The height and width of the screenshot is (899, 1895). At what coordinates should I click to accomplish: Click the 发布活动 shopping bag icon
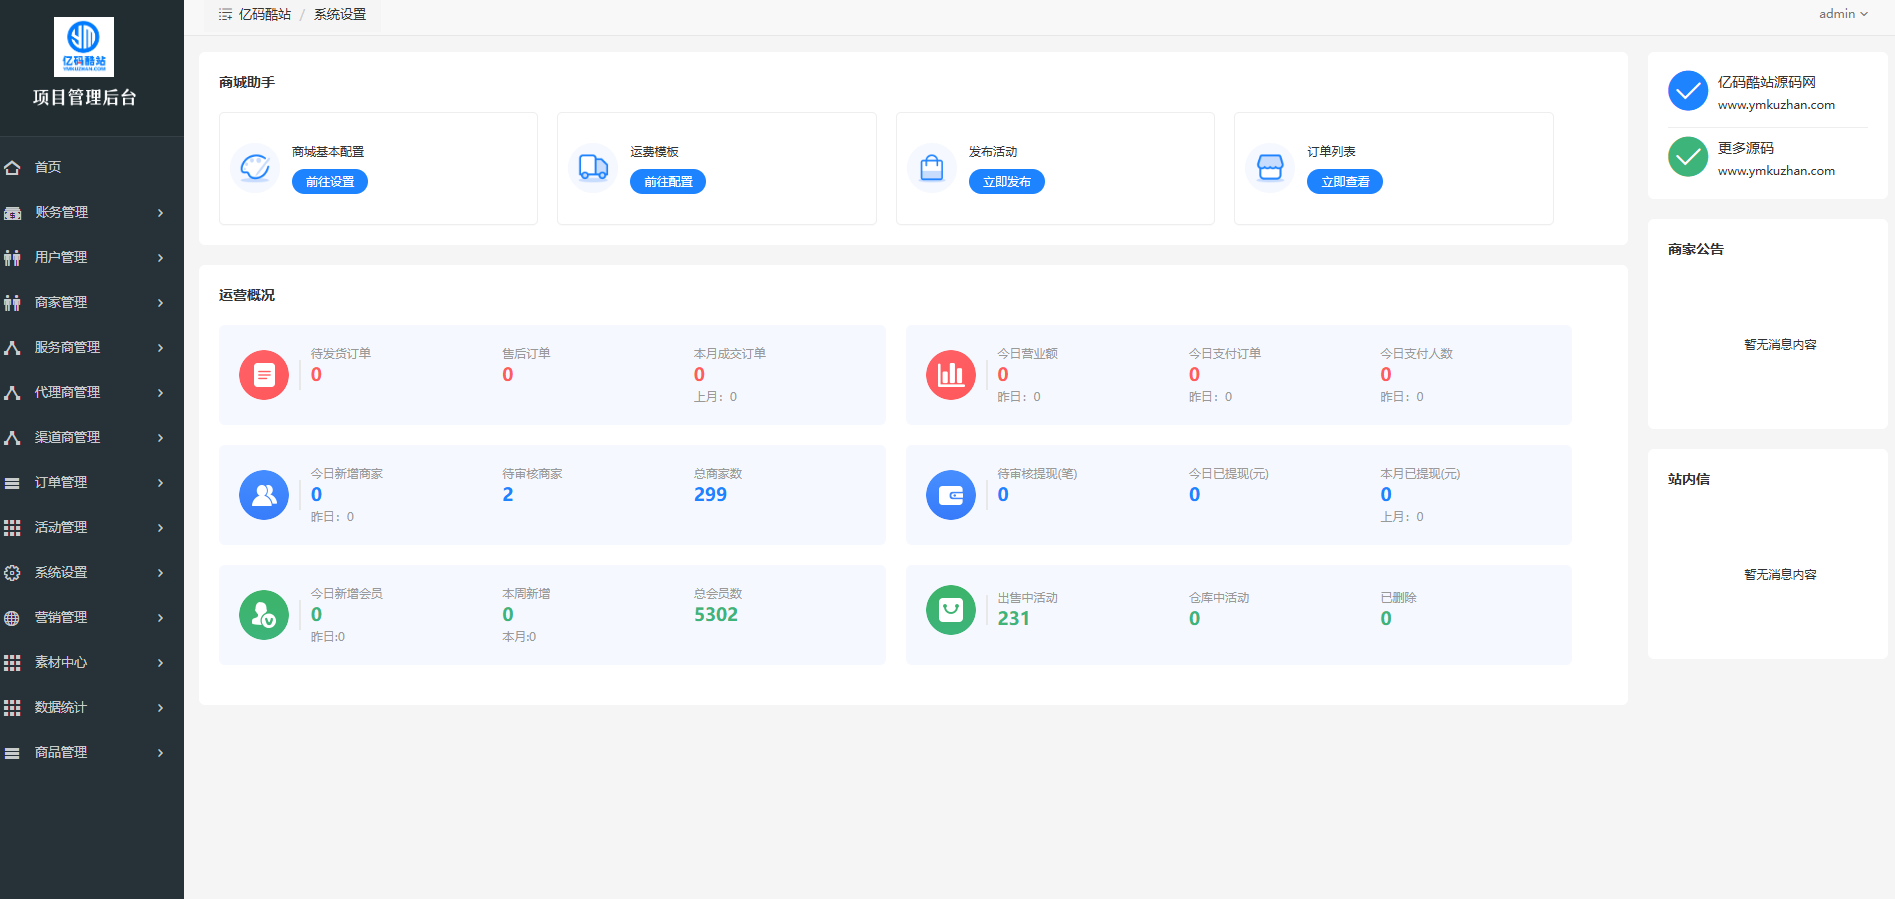click(x=931, y=168)
